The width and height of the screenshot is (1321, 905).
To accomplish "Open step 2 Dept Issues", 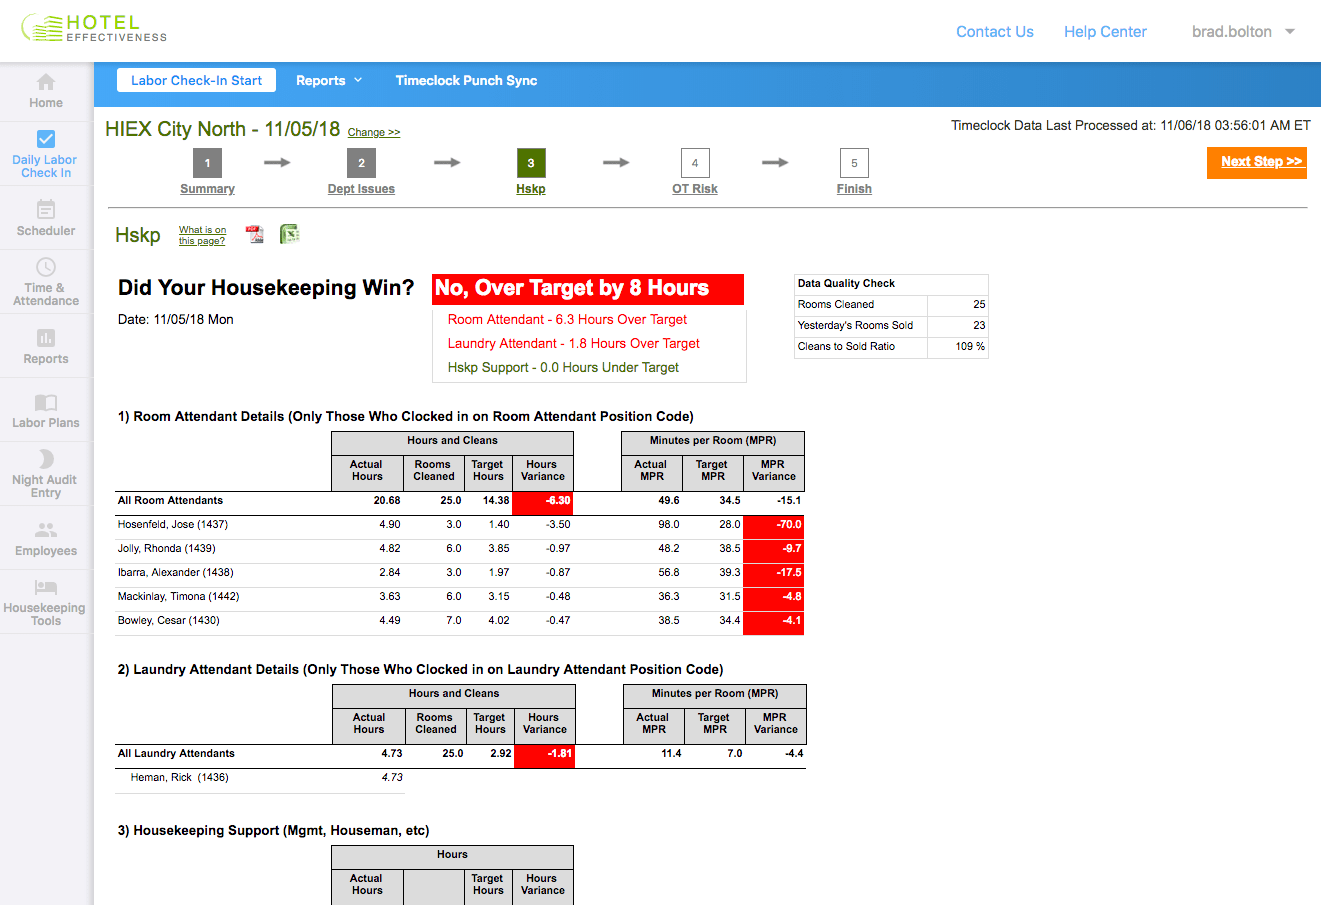I will point(361,172).
